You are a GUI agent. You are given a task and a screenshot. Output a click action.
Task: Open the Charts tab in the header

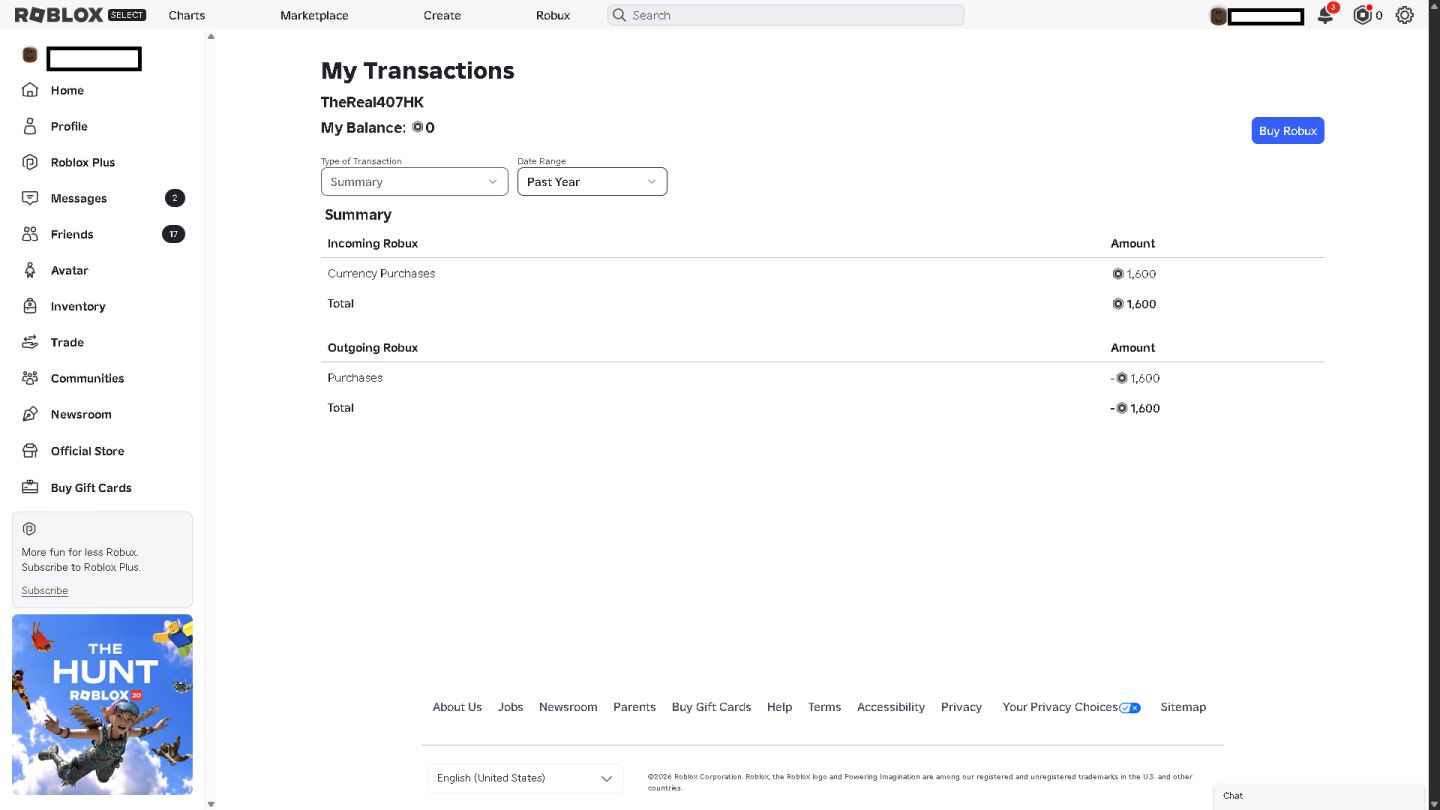point(187,15)
